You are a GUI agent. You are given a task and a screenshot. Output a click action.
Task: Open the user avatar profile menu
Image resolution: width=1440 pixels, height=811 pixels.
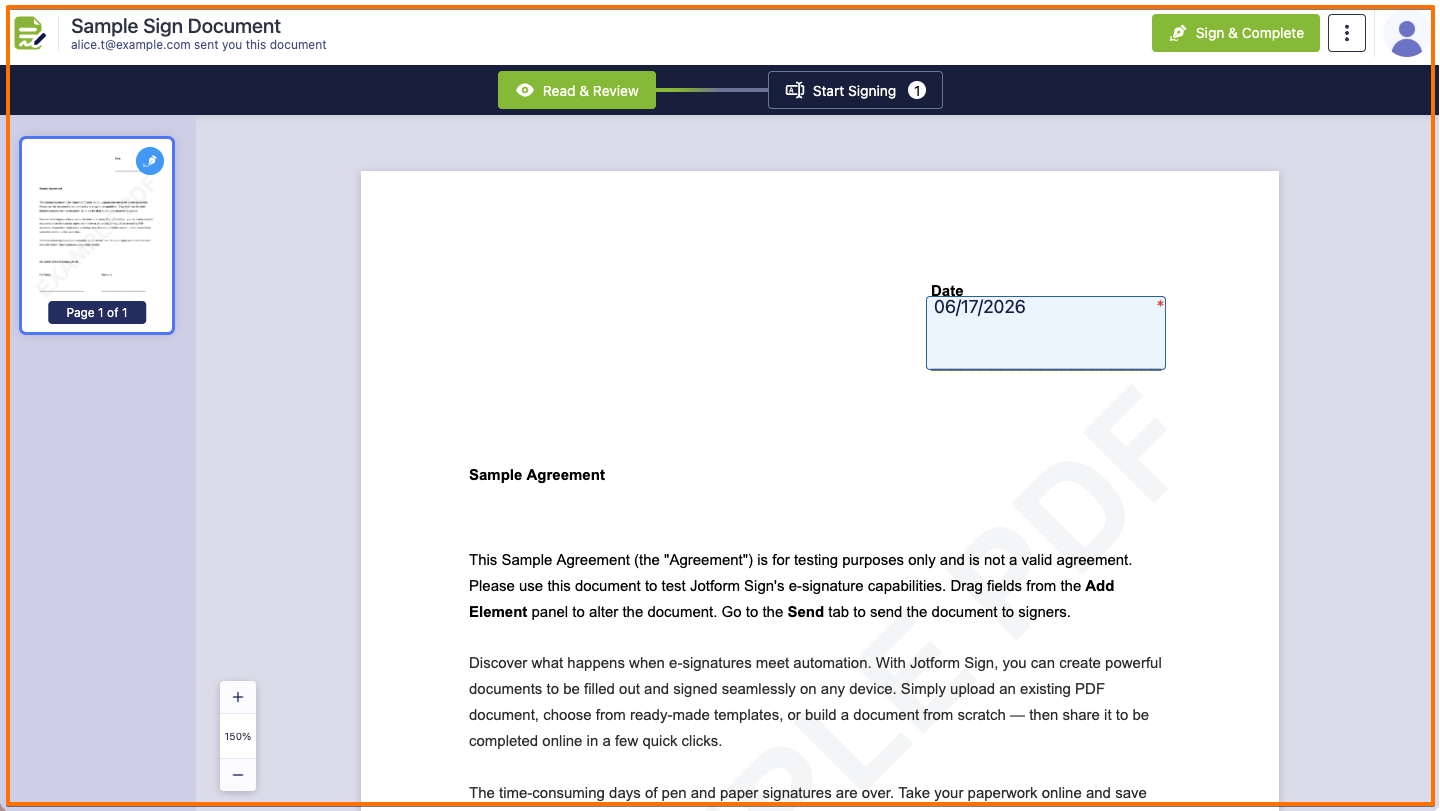[x=1407, y=33]
